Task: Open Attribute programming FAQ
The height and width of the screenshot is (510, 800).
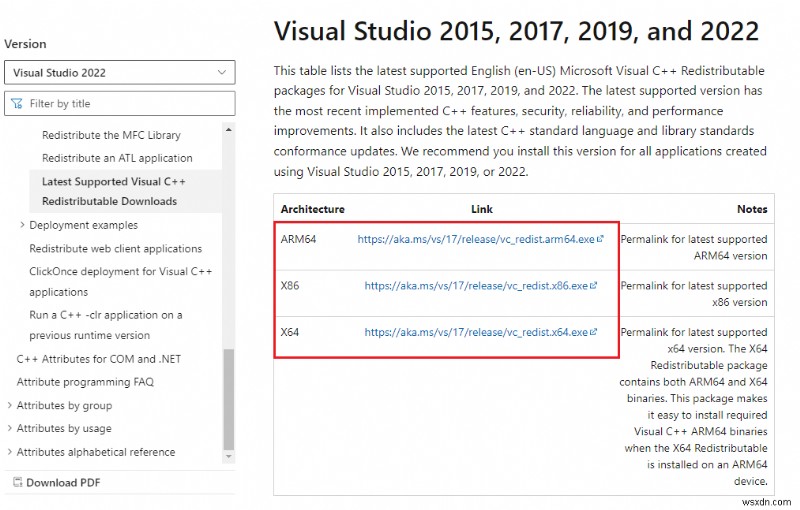Action: 85,382
